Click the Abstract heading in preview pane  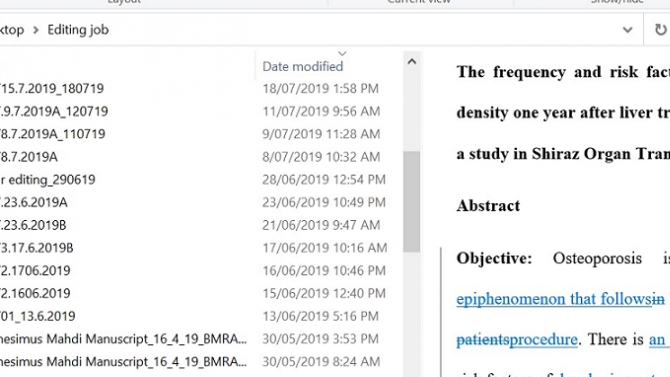coord(488,206)
